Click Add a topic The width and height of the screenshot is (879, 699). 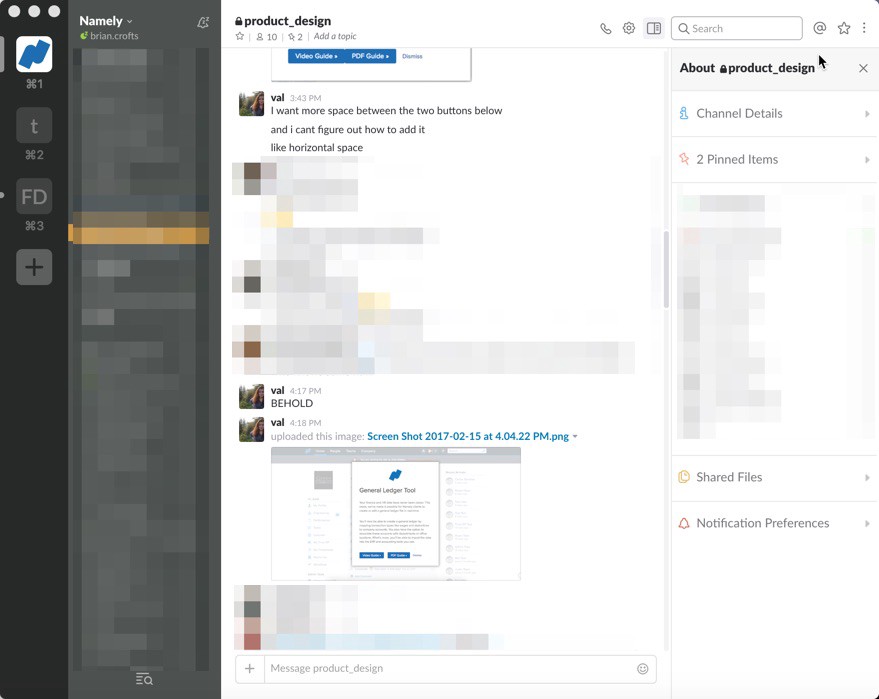pyautogui.click(x=335, y=36)
